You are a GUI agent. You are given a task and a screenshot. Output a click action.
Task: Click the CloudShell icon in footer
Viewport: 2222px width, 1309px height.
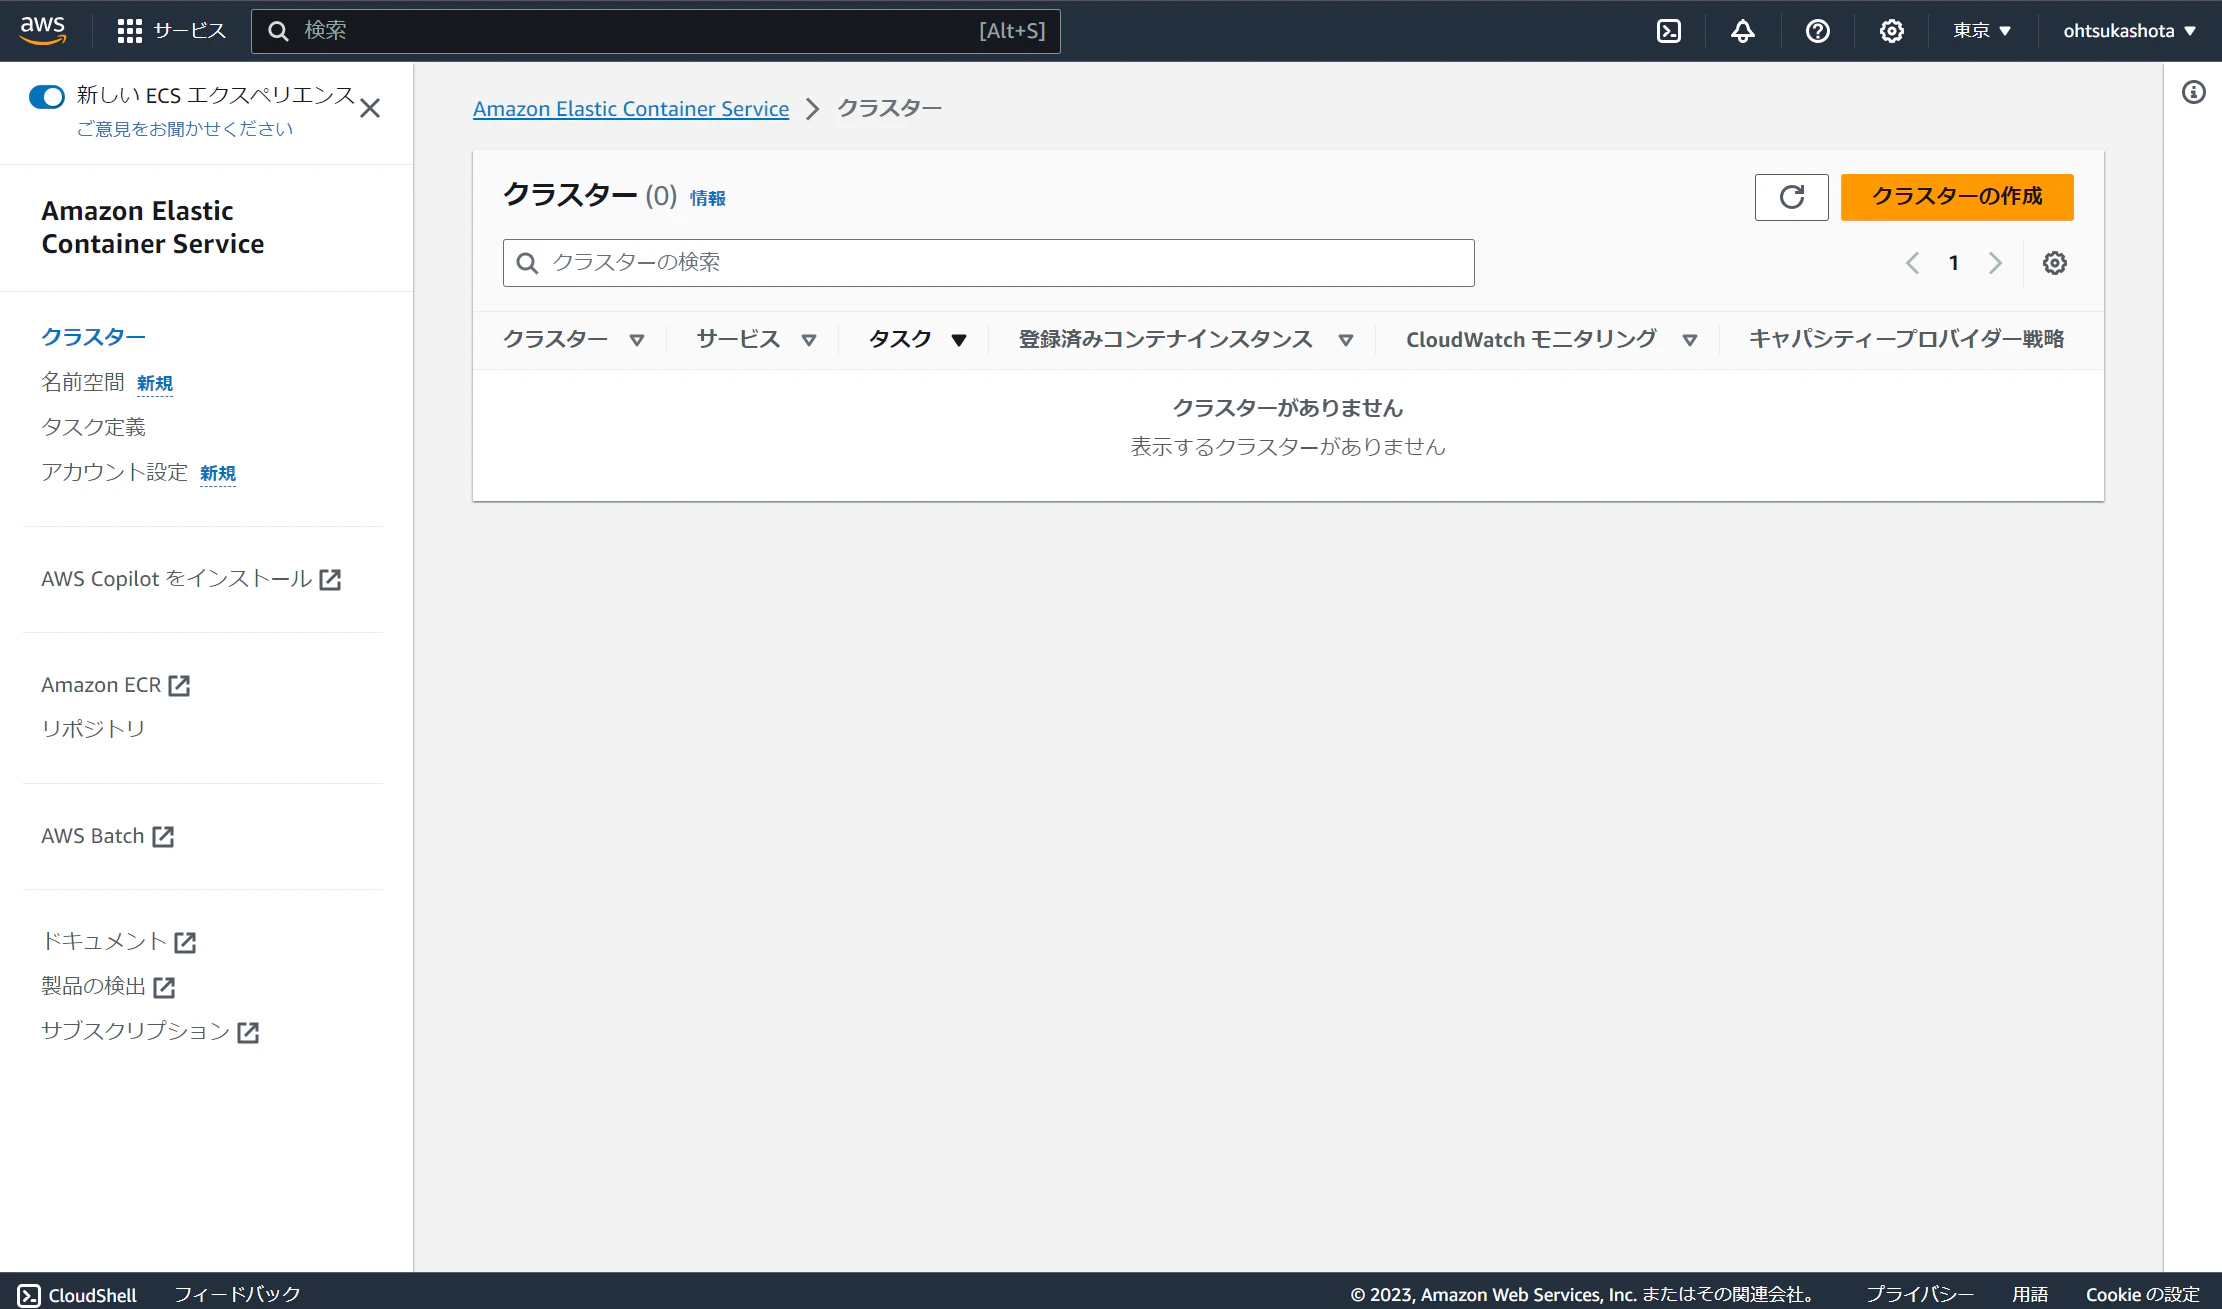[30, 1295]
